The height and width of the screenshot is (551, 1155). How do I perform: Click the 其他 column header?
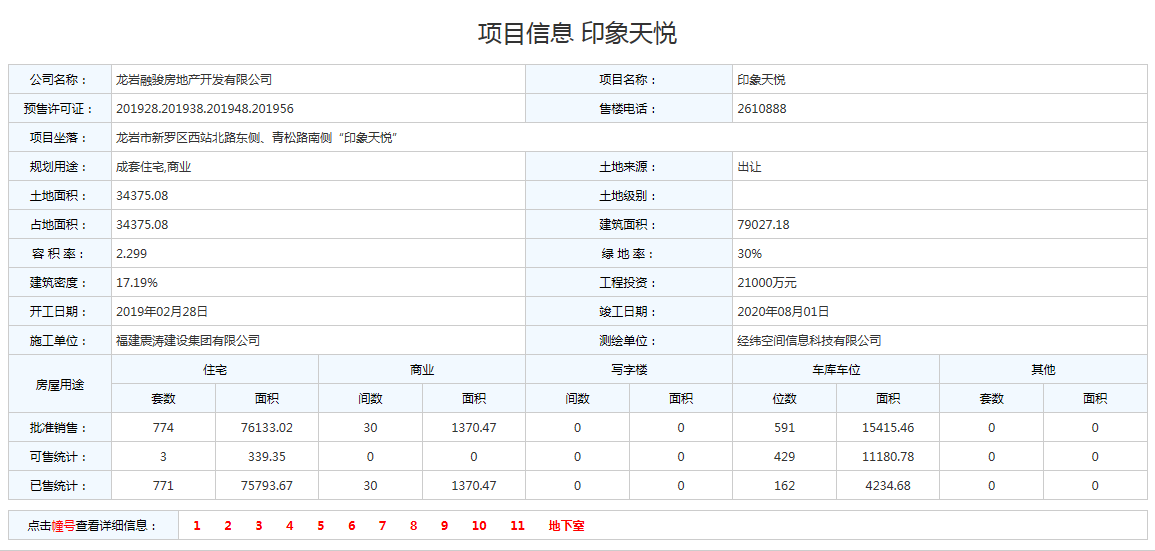1043,370
